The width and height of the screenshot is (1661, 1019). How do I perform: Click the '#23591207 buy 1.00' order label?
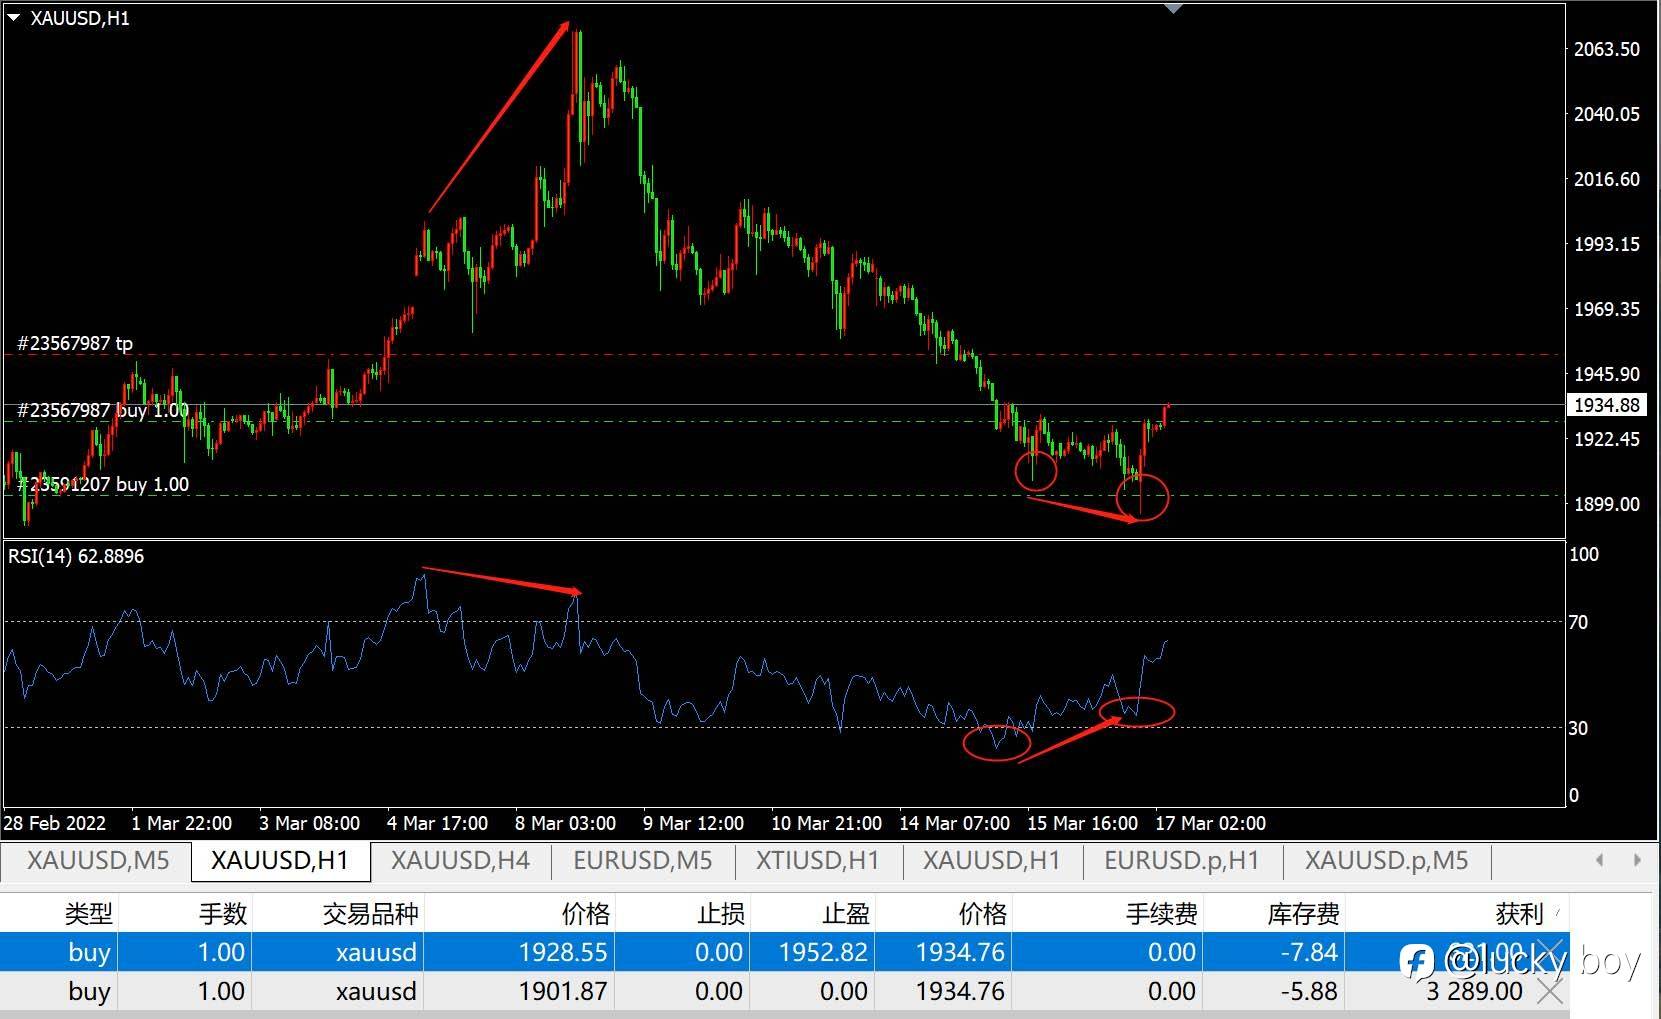103,484
